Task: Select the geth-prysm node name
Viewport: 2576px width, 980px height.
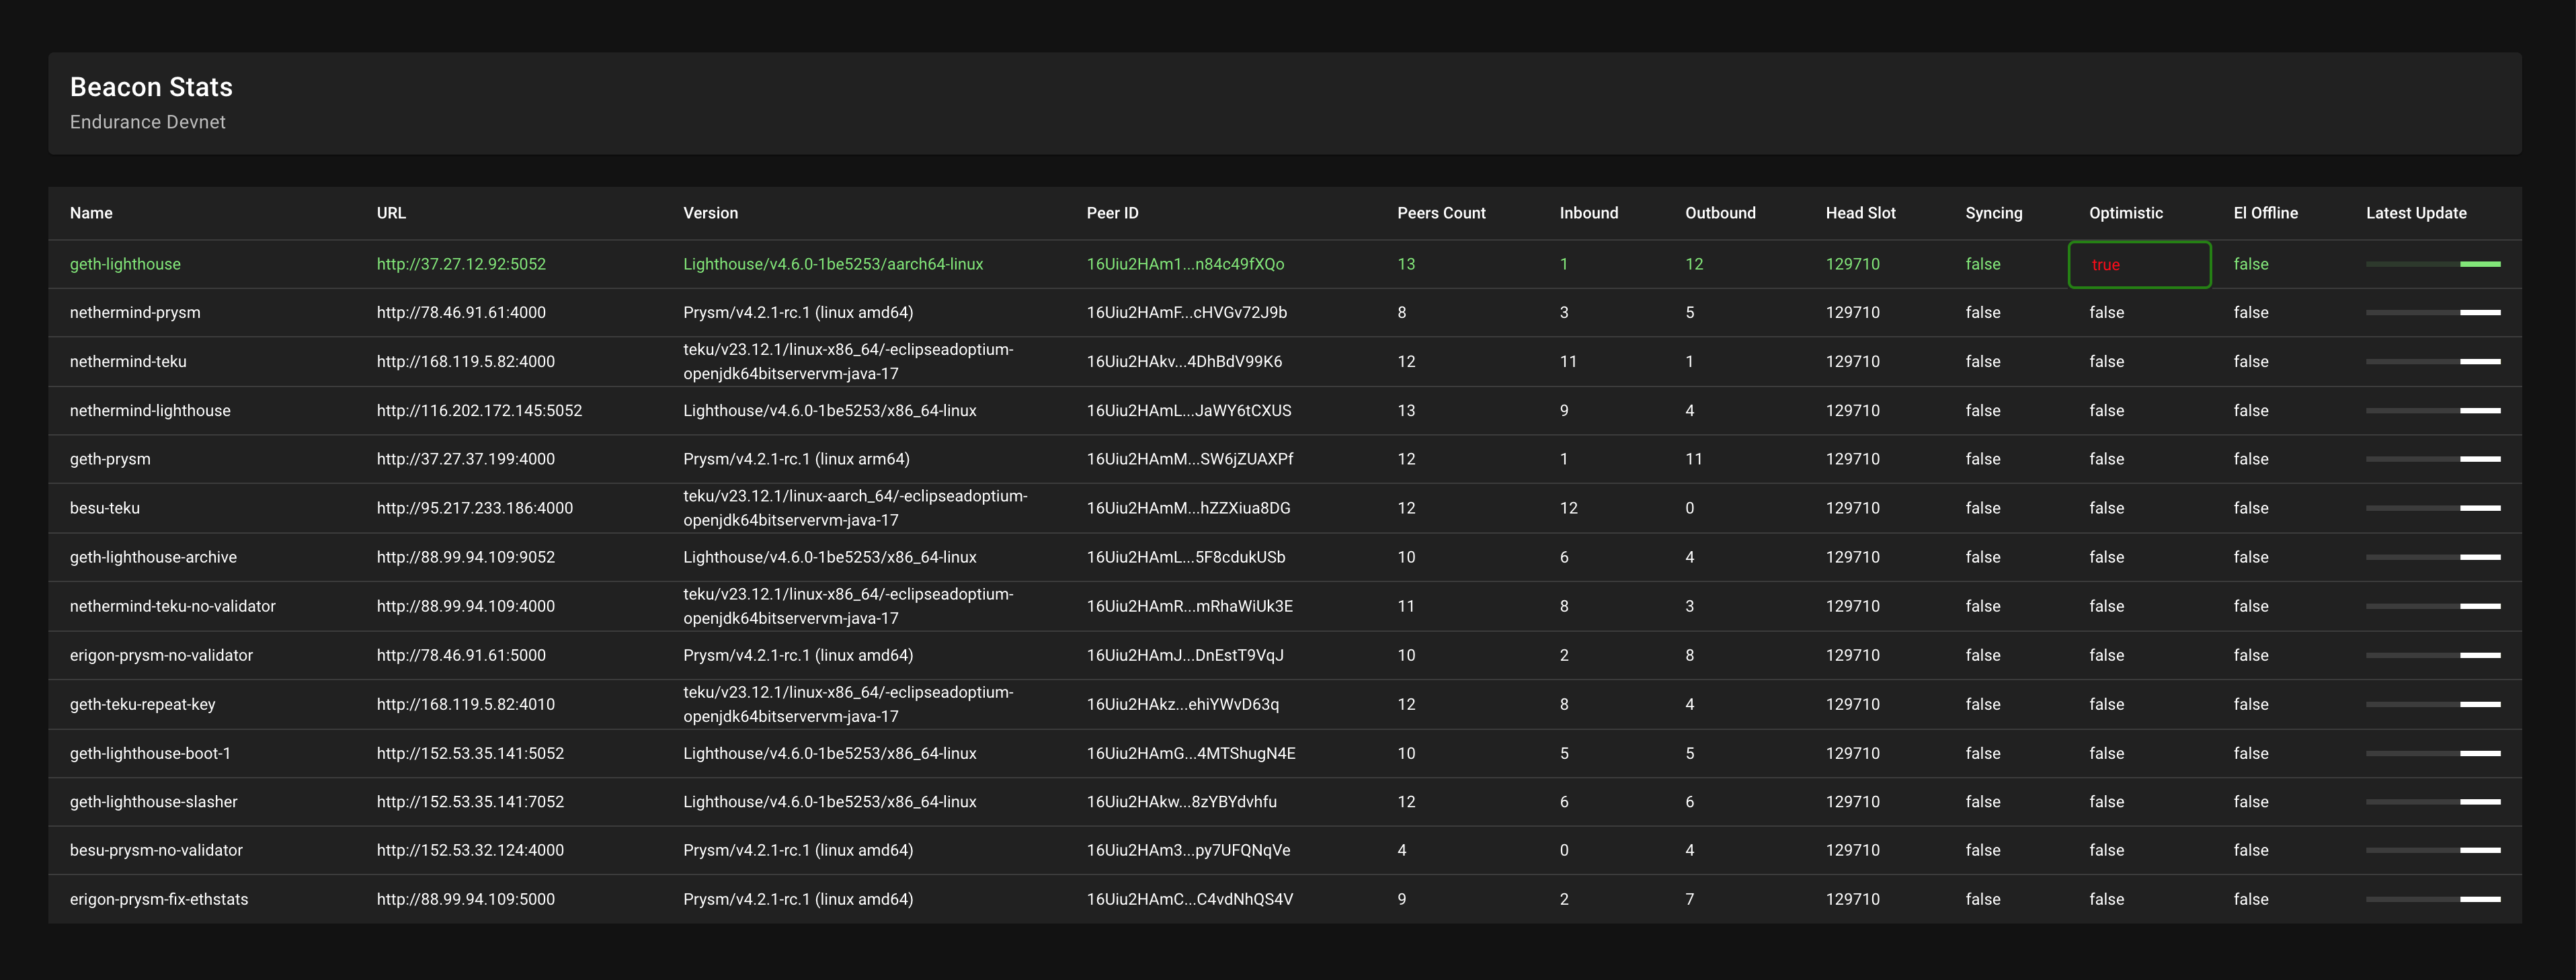Action: (x=110, y=459)
